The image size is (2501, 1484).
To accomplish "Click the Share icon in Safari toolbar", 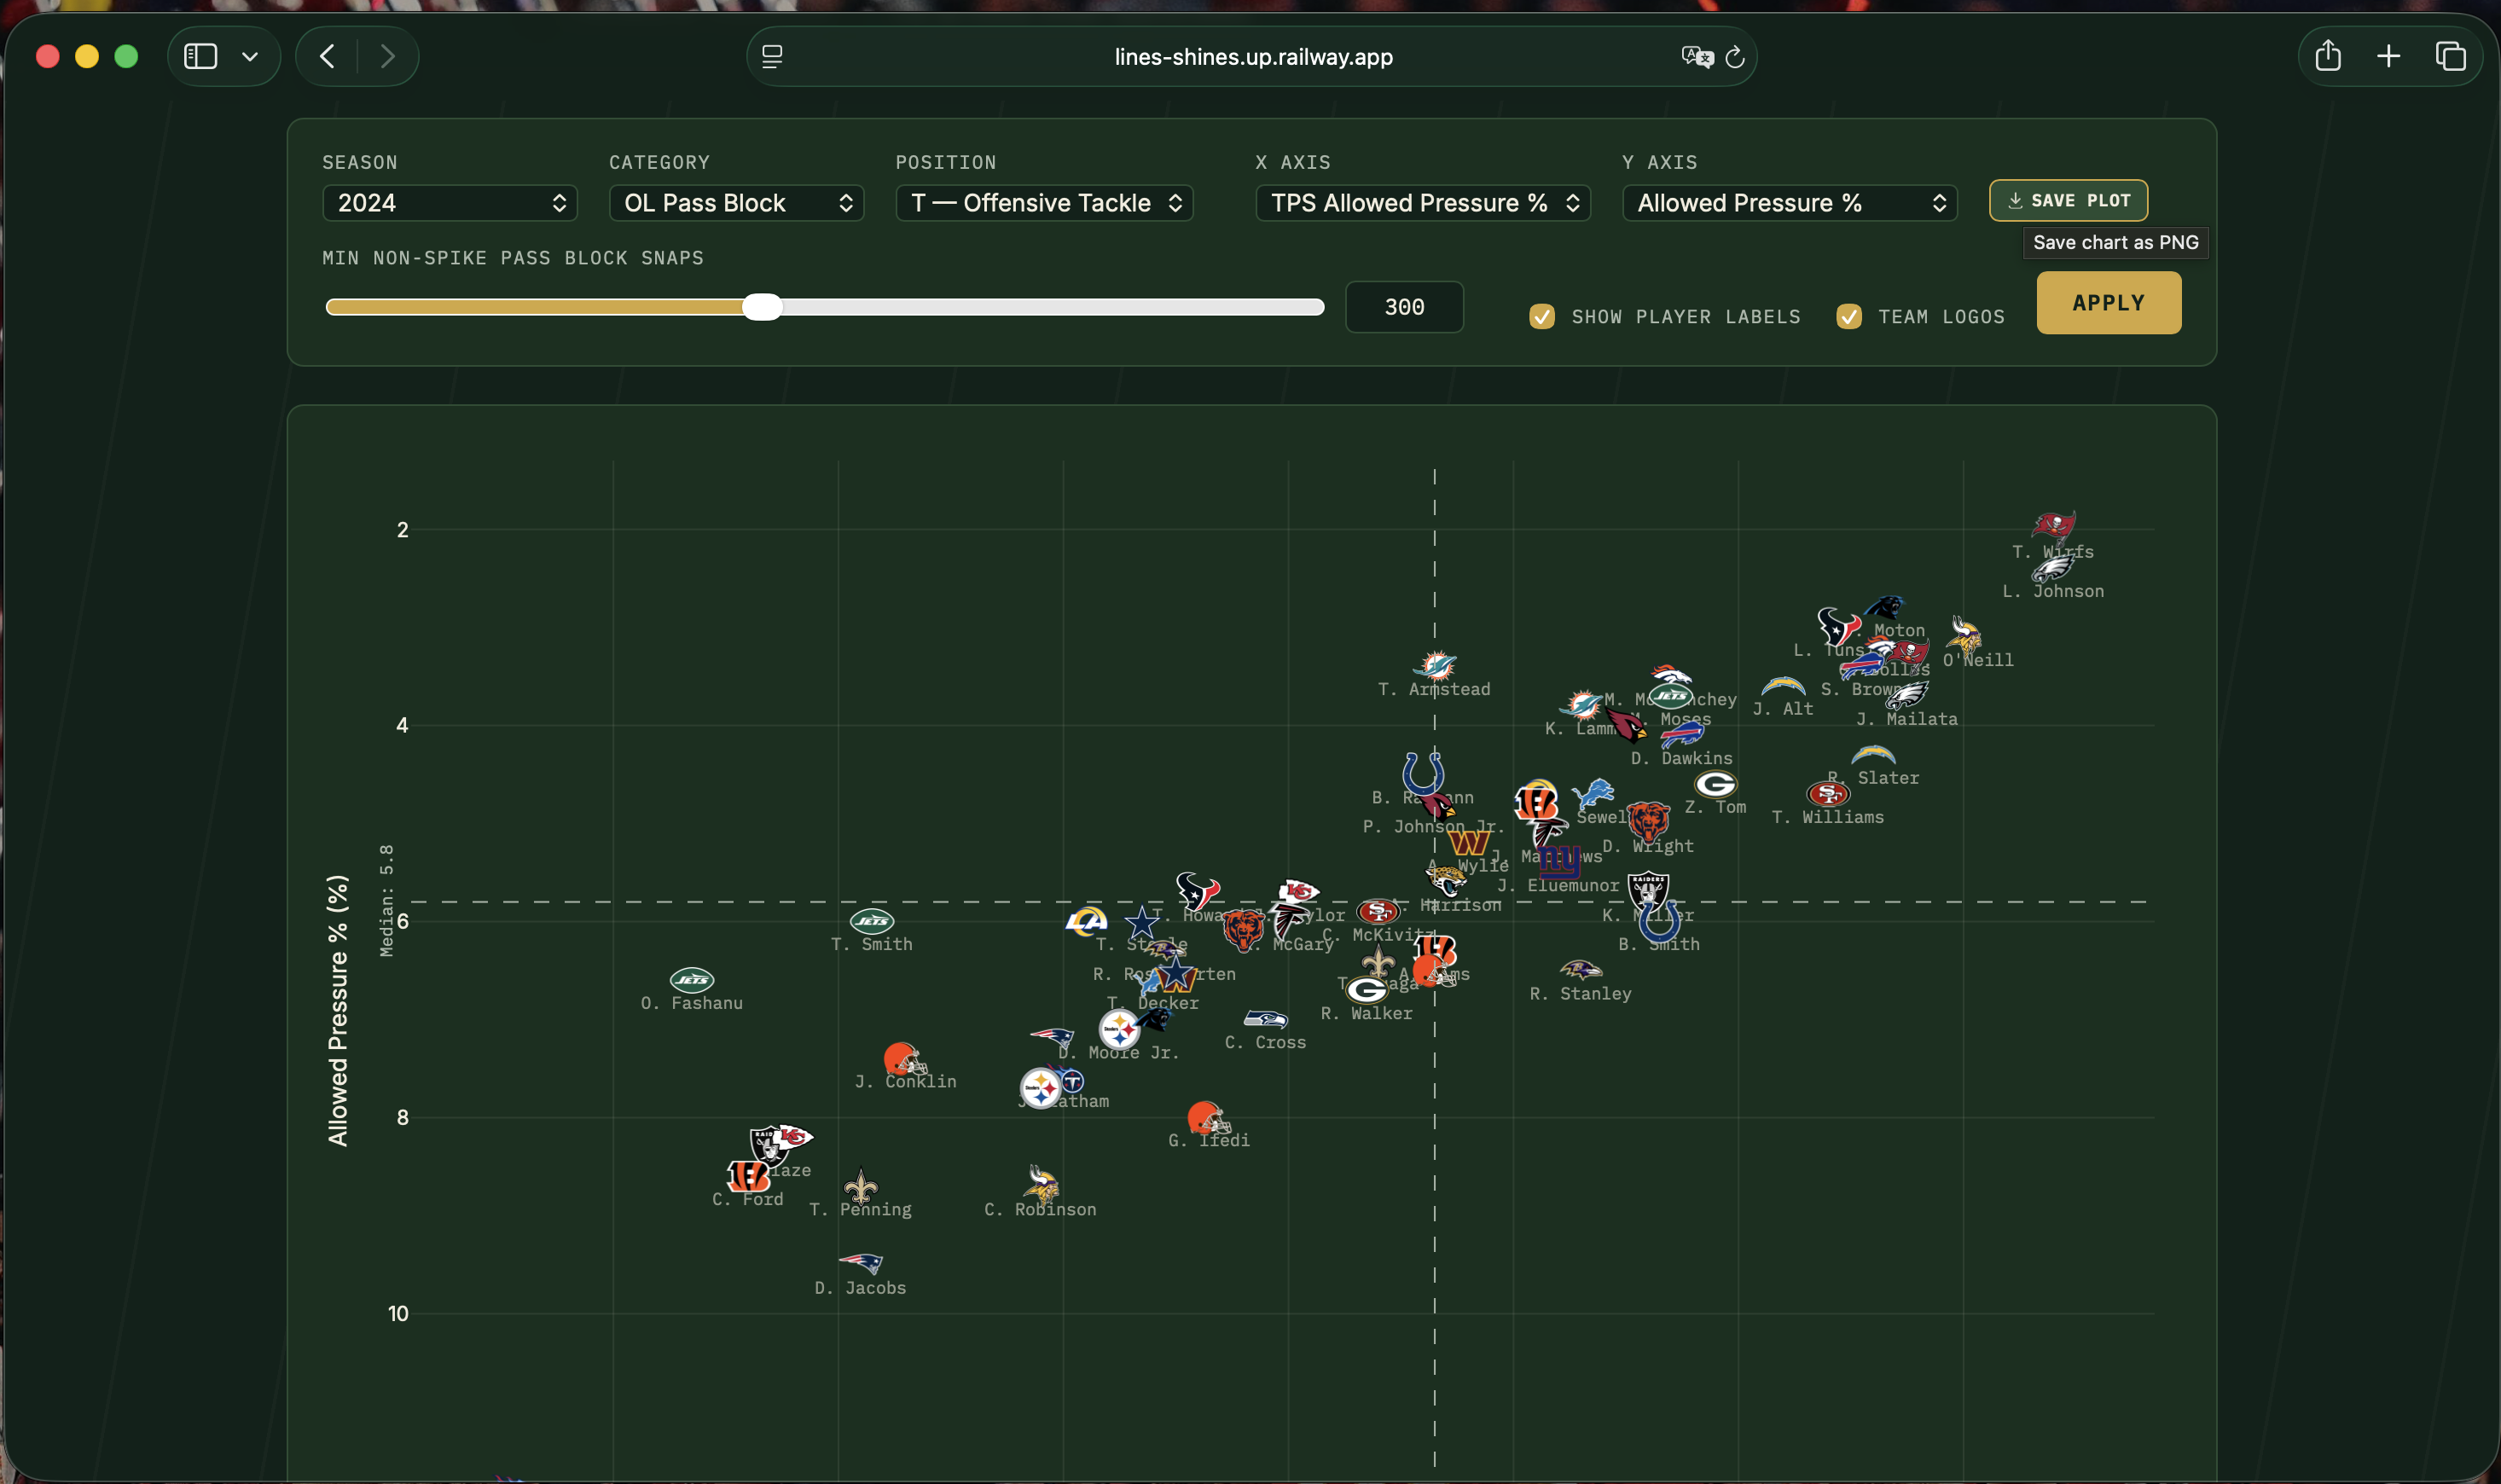I will (x=2328, y=56).
